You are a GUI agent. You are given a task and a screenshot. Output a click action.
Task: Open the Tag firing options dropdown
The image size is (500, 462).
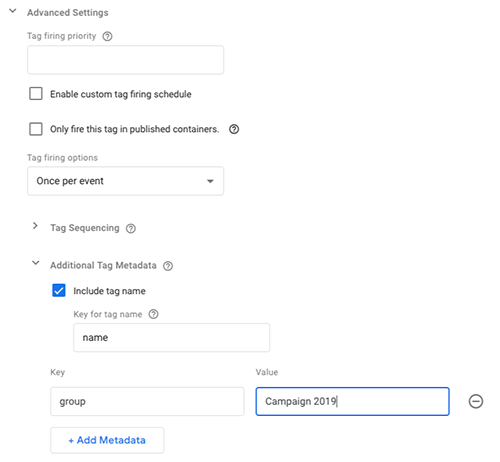click(125, 181)
